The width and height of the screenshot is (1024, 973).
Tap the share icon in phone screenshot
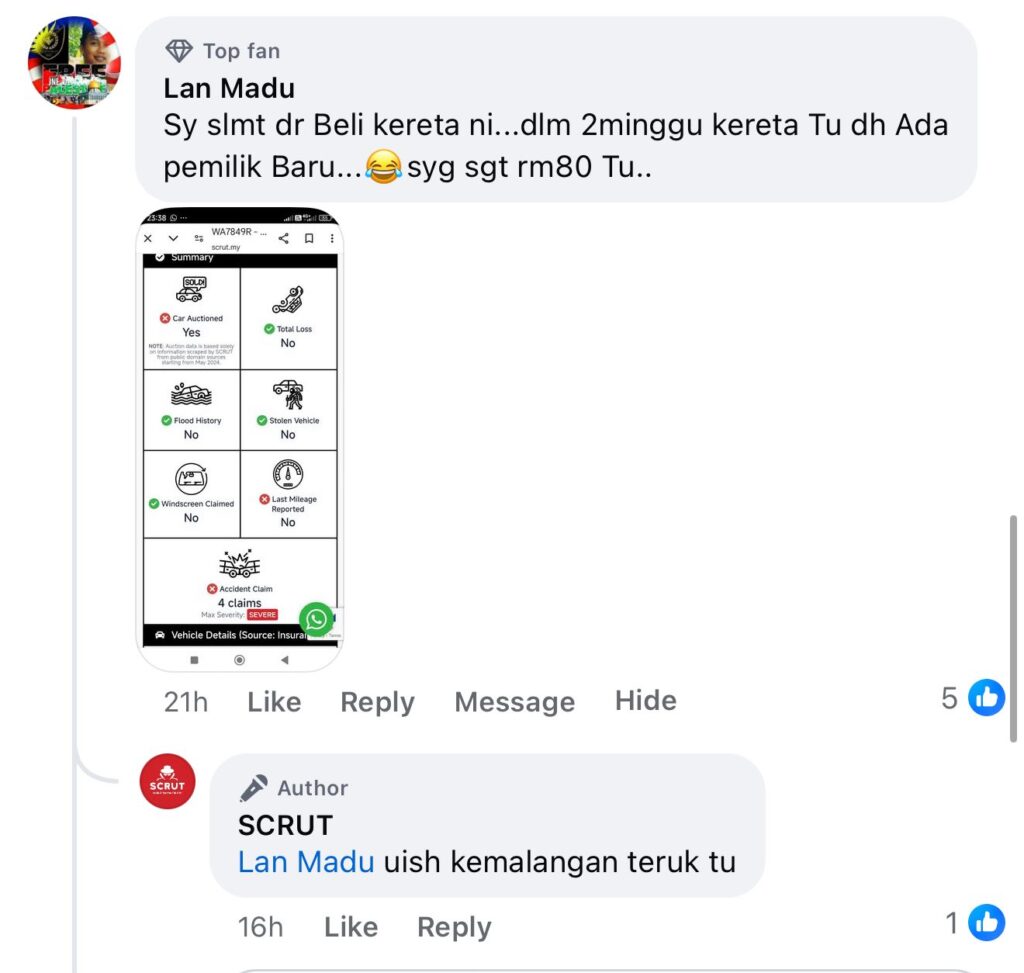283,238
